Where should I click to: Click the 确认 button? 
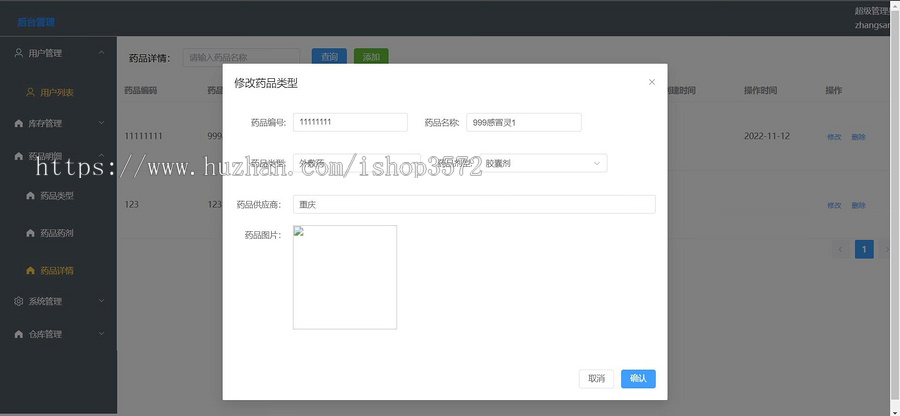(638, 379)
